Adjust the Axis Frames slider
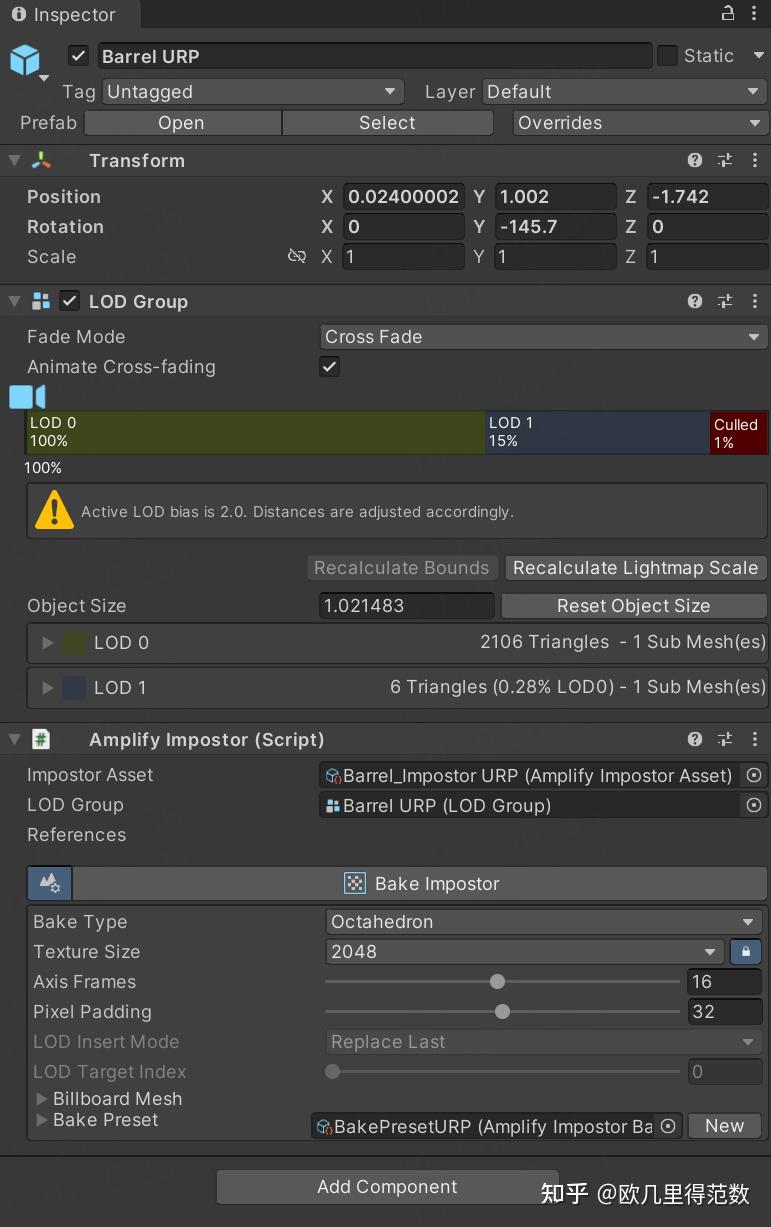The width and height of the screenshot is (771, 1227). pyautogui.click(x=503, y=981)
